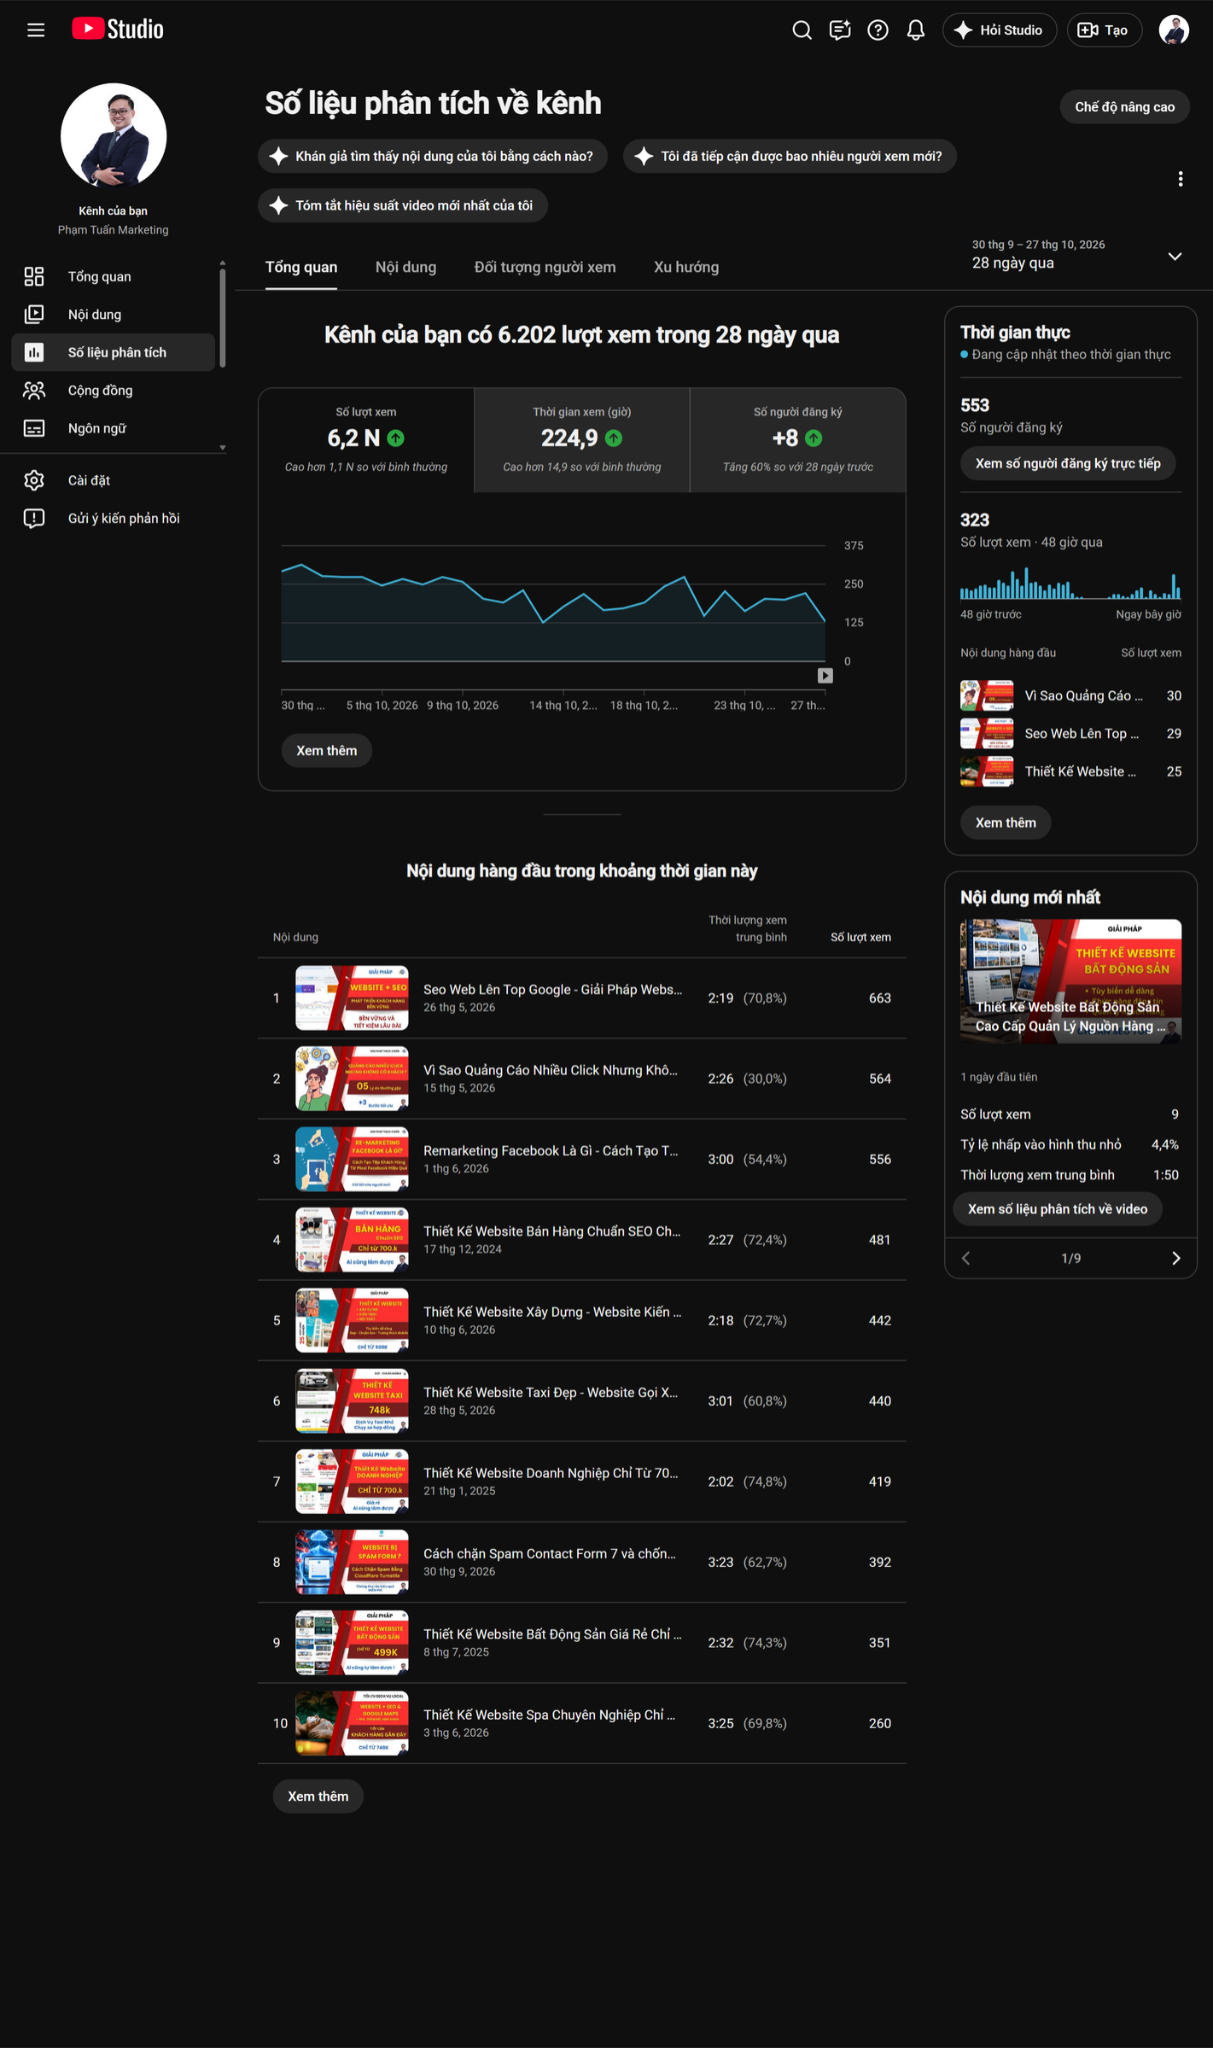
Task: Click the Tạo create button
Action: pyautogui.click(x=1104, y=30)
